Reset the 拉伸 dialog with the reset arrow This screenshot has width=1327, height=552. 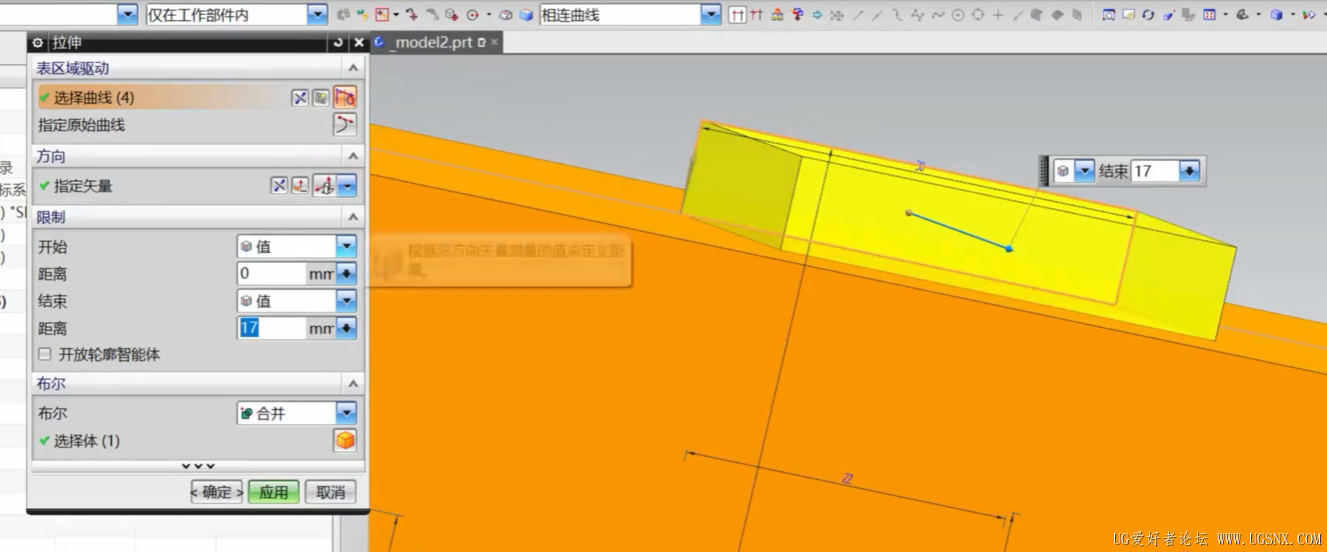tap(338, 43)
